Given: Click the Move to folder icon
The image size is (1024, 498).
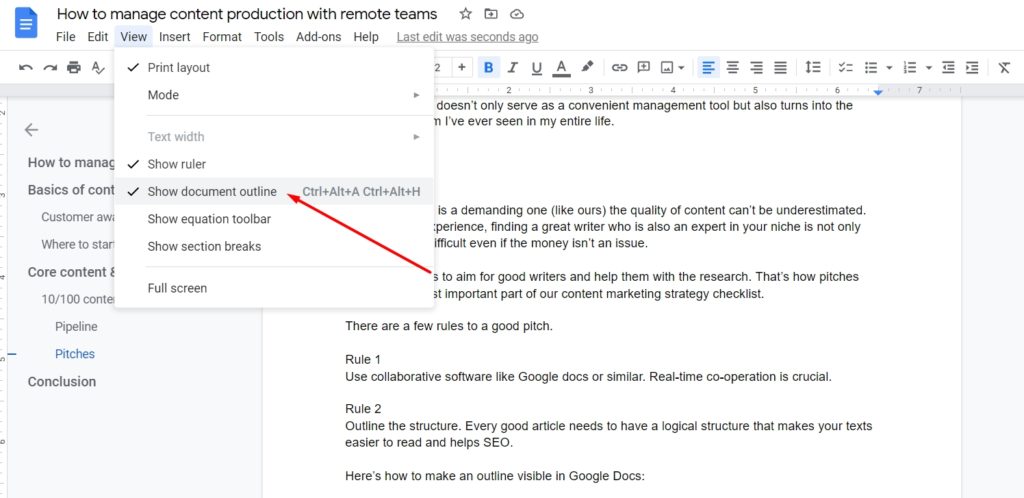Looking at the screenshot, I should (490, 14).
